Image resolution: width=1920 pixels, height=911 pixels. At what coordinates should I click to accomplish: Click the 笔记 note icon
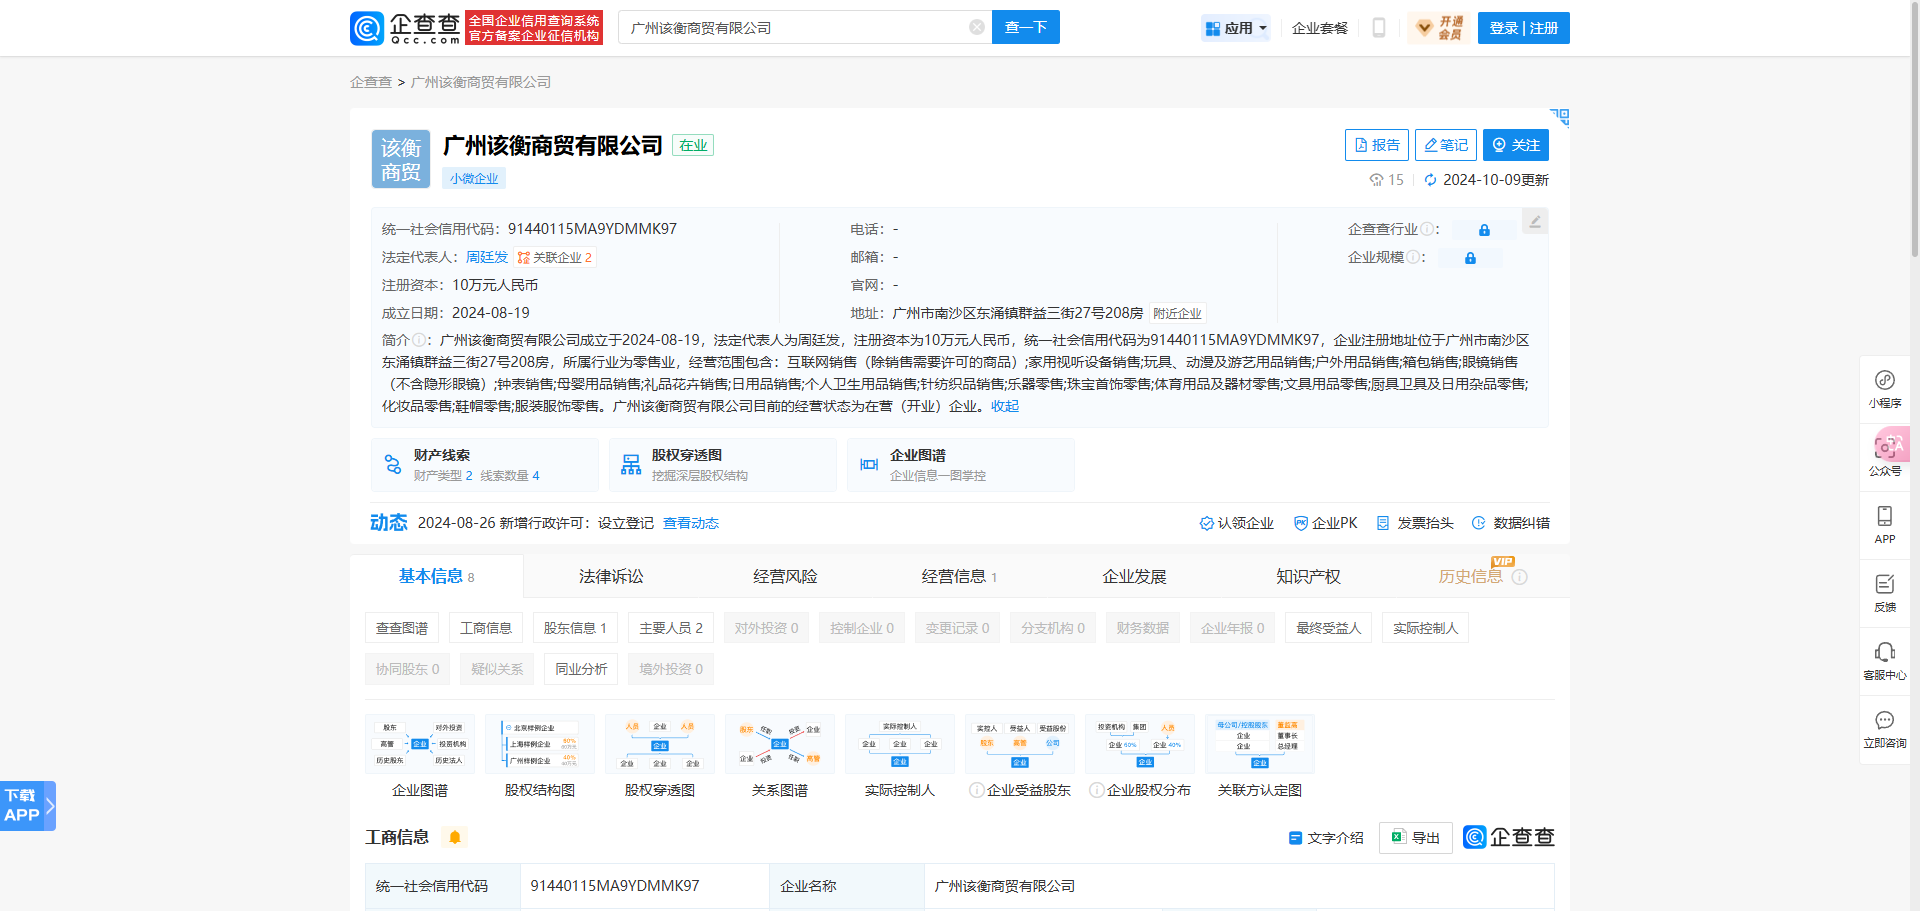tap(1445, 144)
